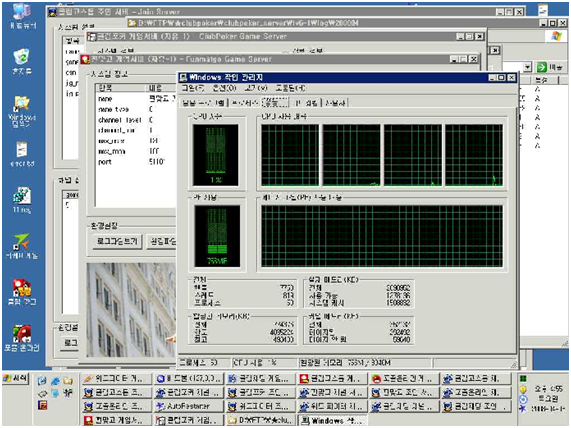Click the D:\FTP folder taskbar button
The image size is (571, 428).
coord(260,420)
